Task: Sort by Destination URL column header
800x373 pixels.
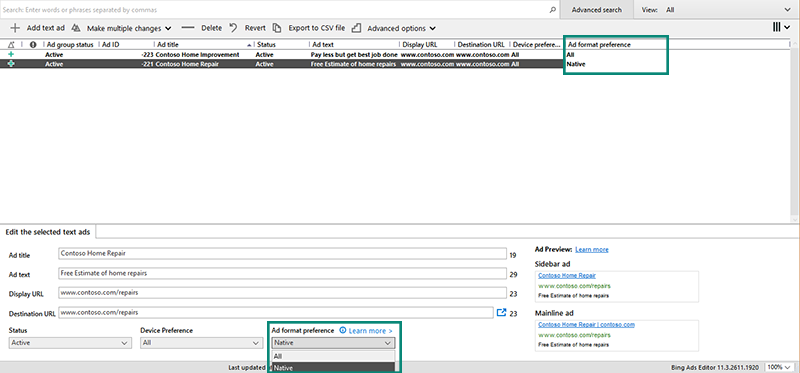Action: 481,45
